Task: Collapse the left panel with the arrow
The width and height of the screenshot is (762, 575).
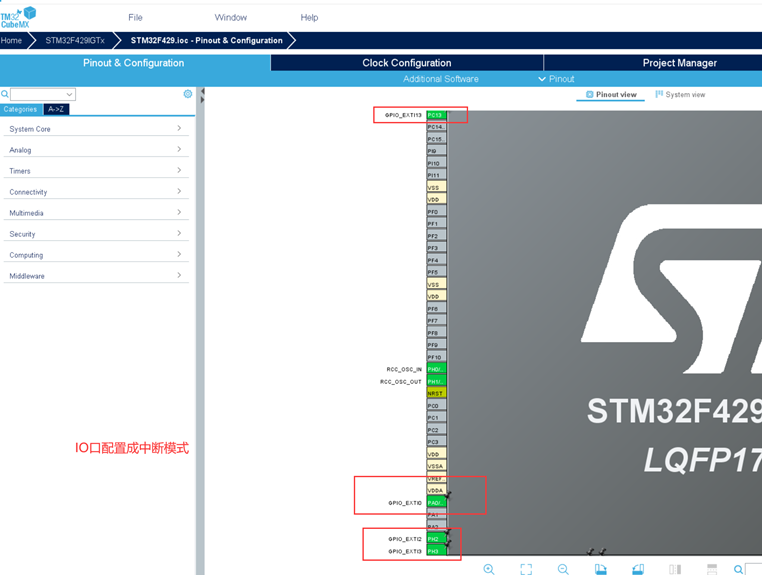Action: pos(202,91)
